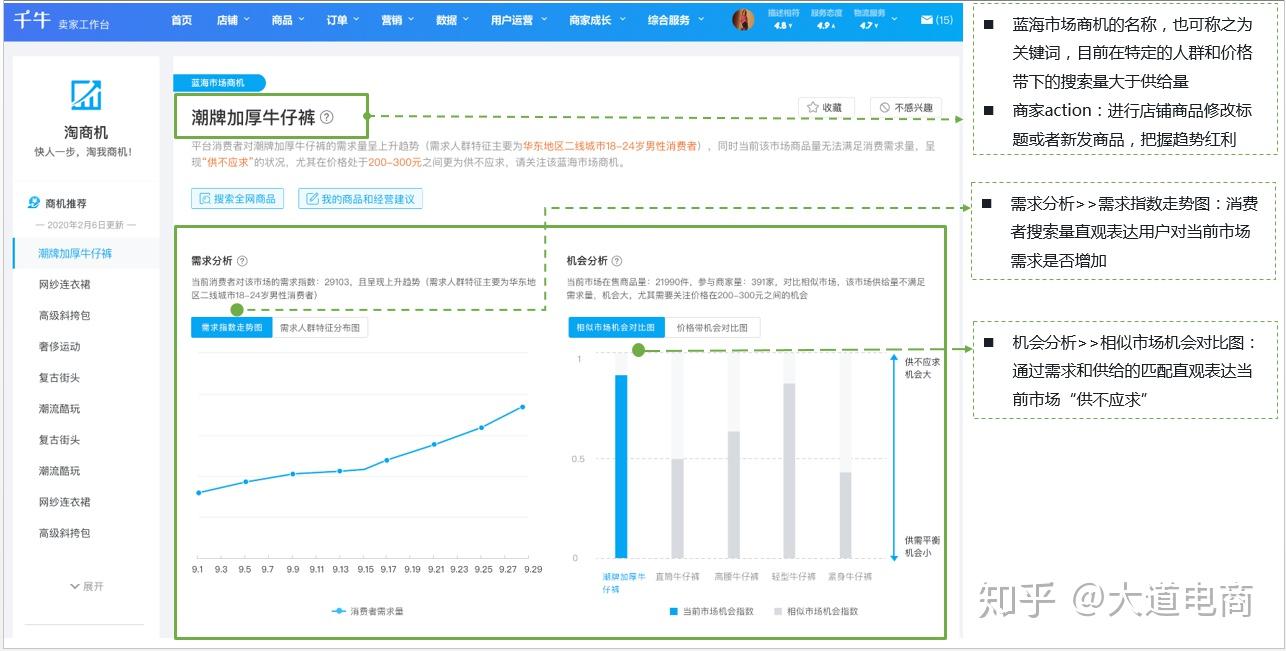
Task: Click the help icon next to 机会分析
Action: [617, 261]
